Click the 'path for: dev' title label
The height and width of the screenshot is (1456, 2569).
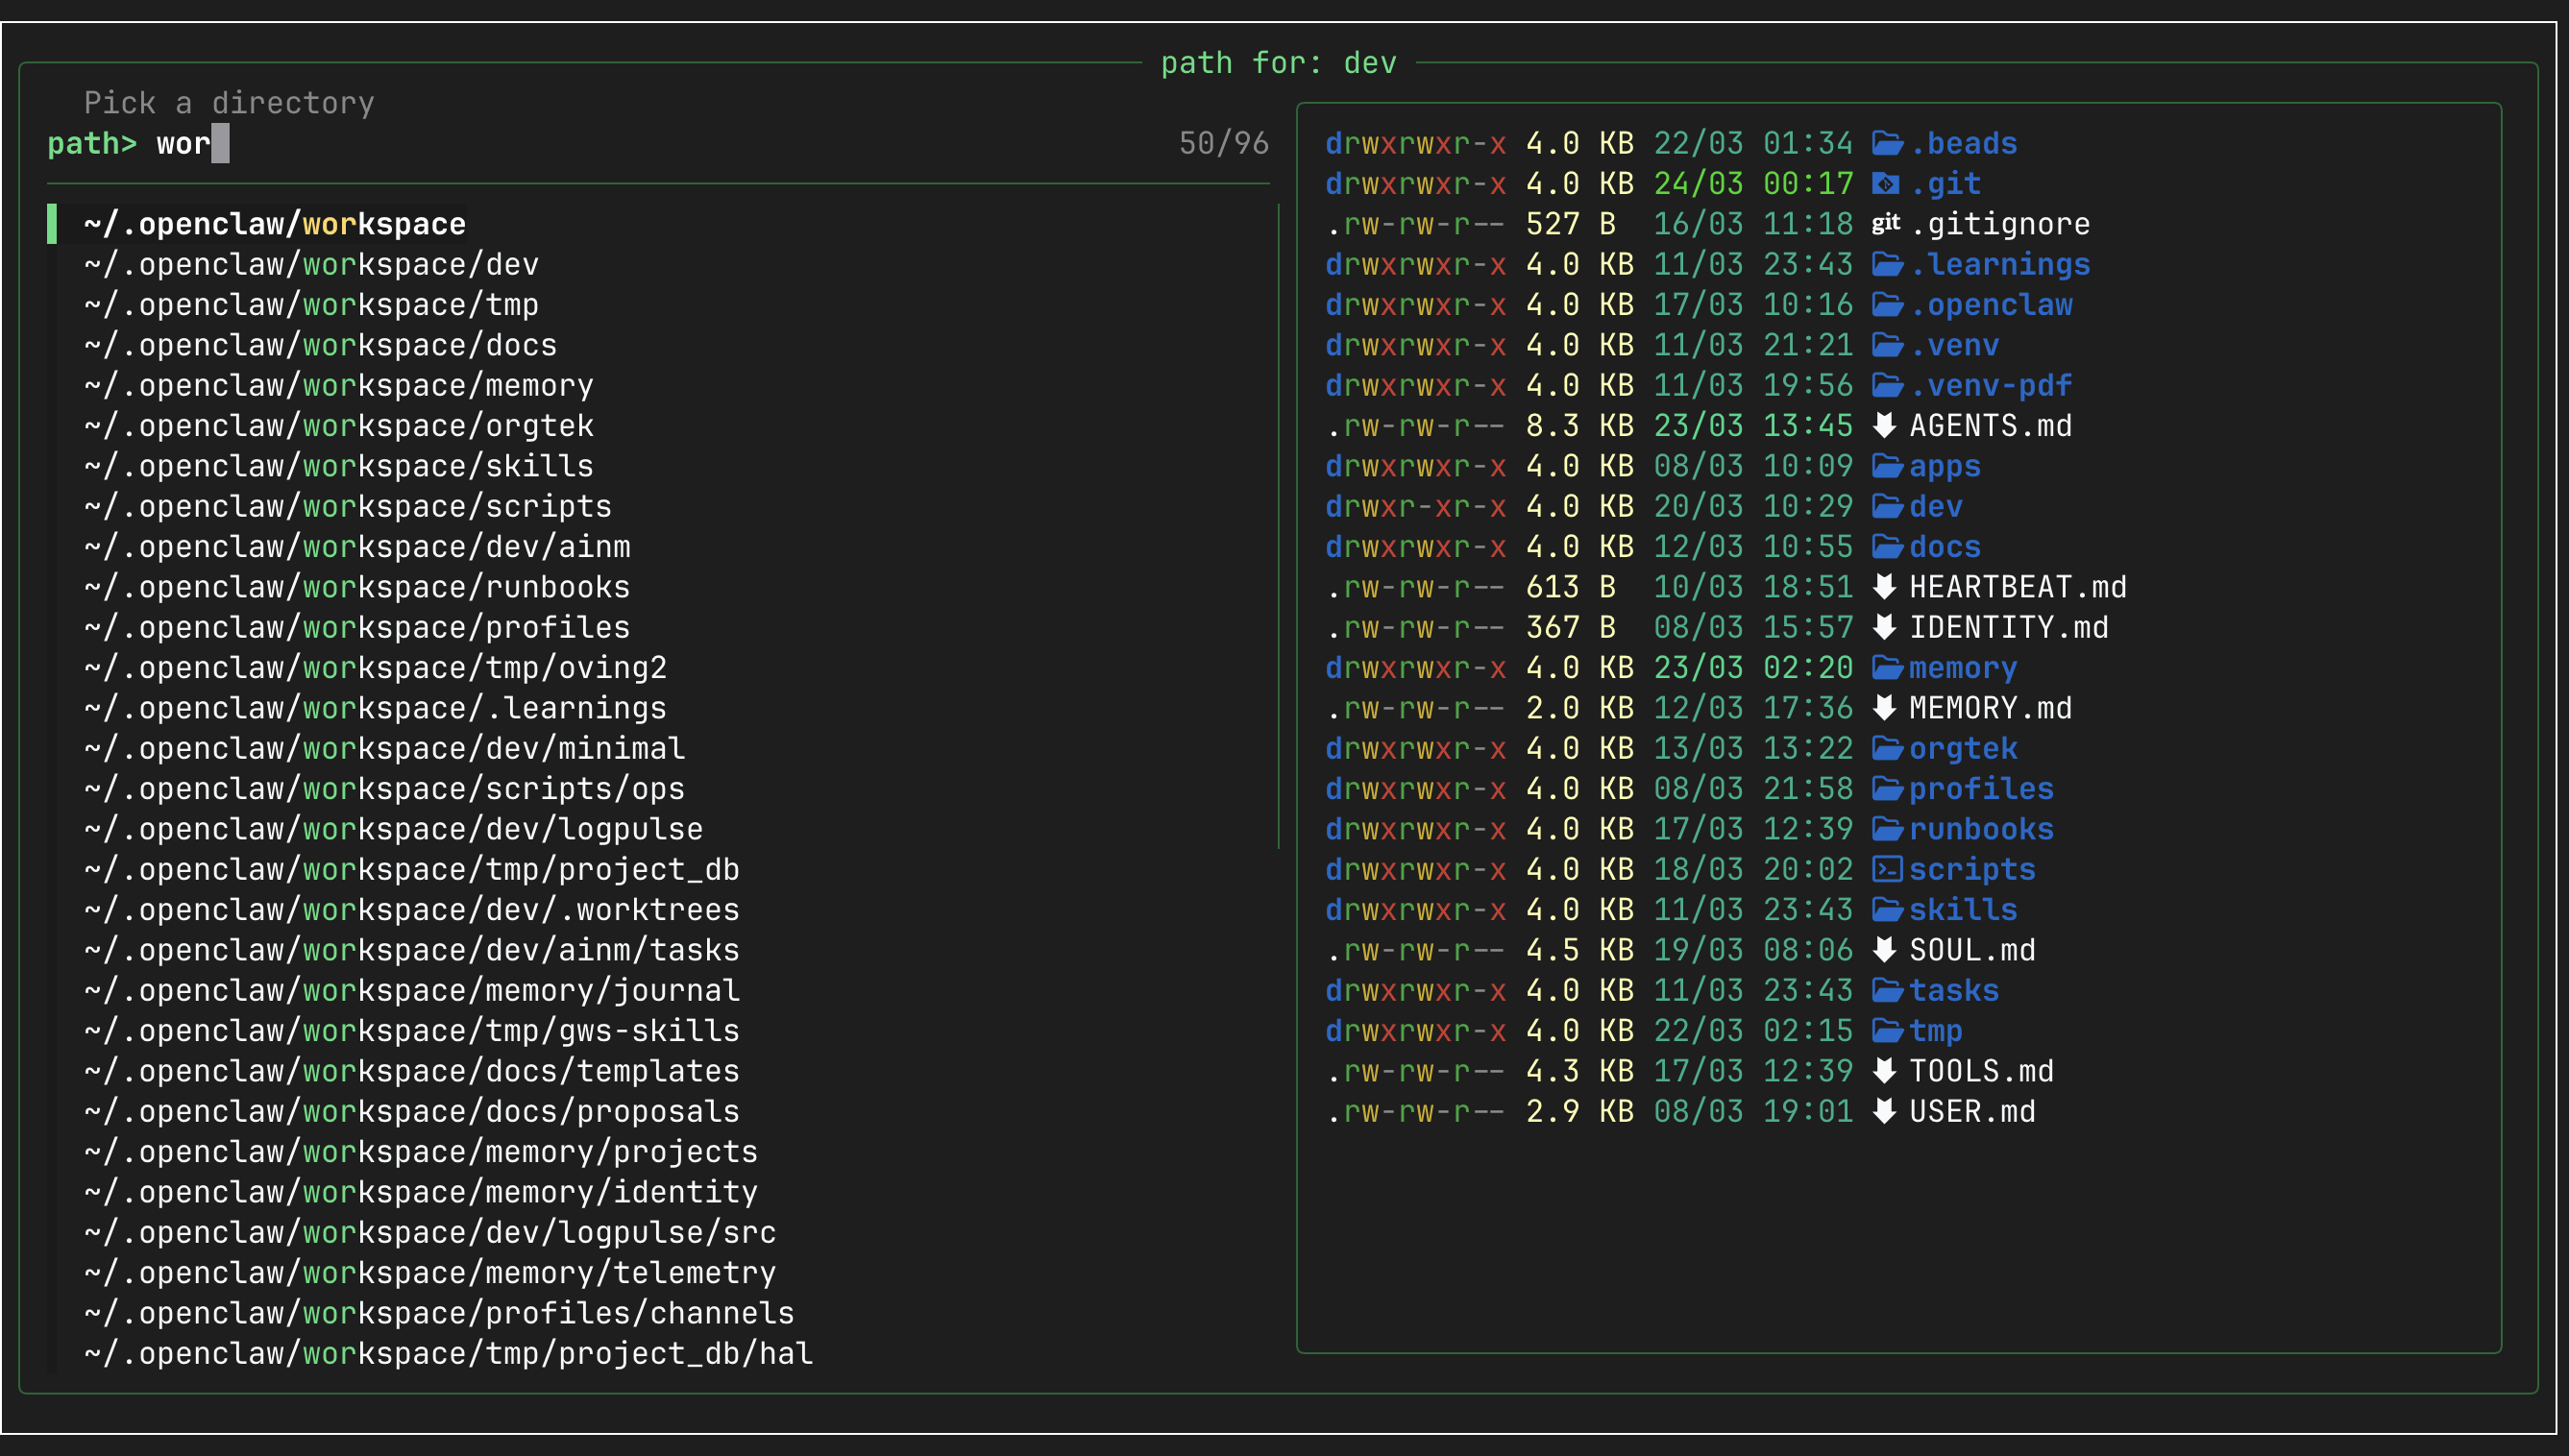point(1279,62)
